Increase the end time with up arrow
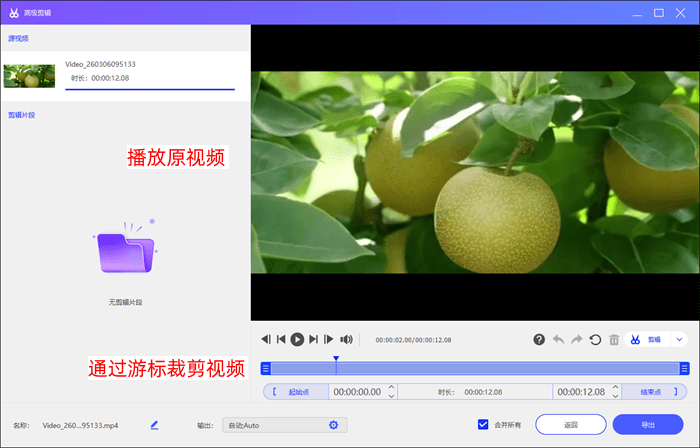Image resolution: width=700 pixels, height=448 pixels. tap(616, 387)
